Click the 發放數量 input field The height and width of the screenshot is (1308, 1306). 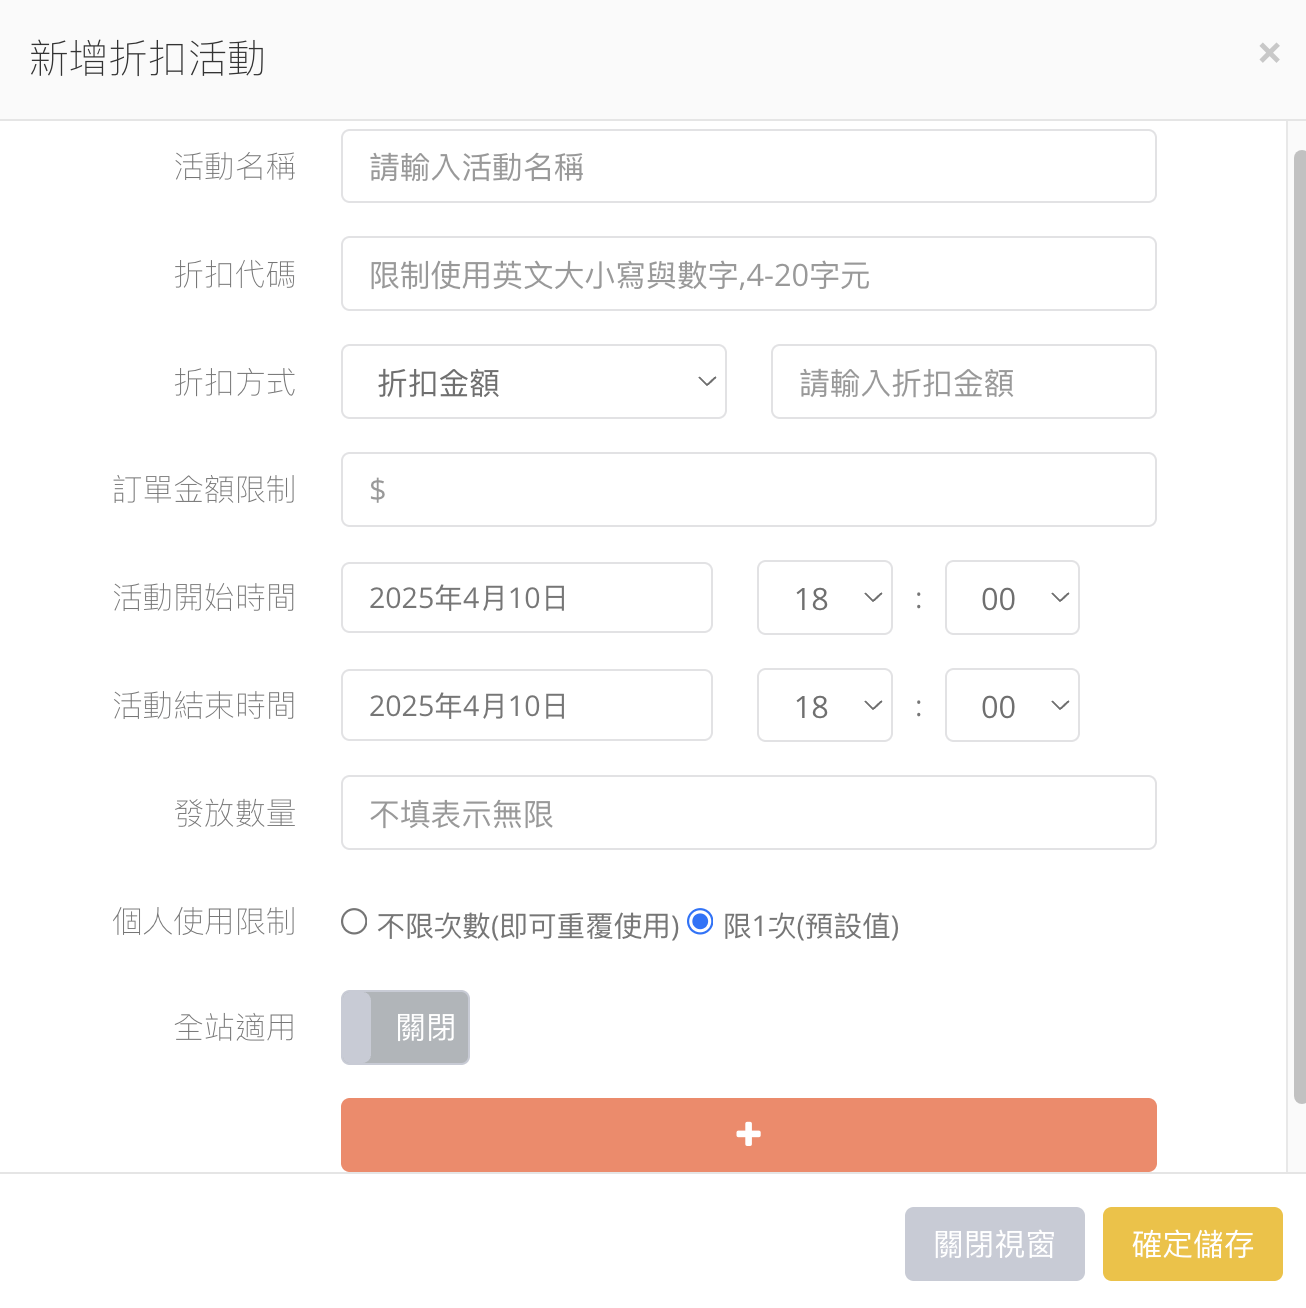pyautogui.click(x=749, y=813)
